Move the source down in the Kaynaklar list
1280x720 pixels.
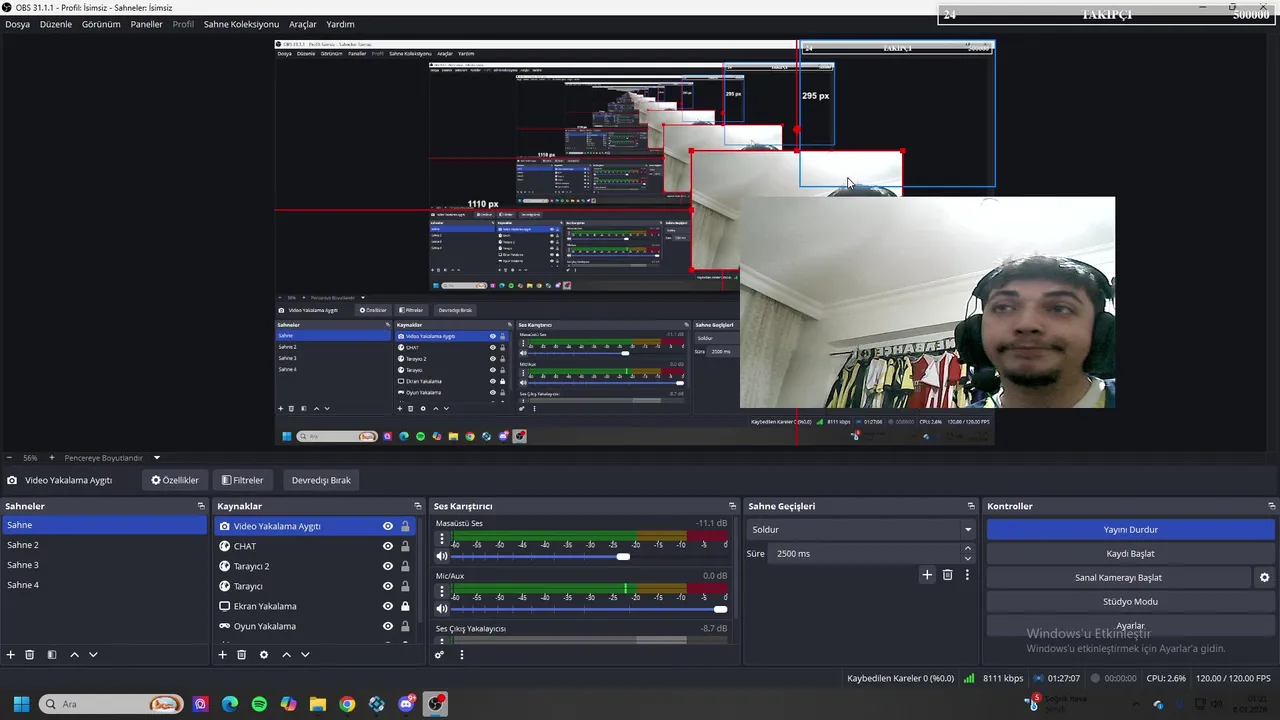point(305,655)
